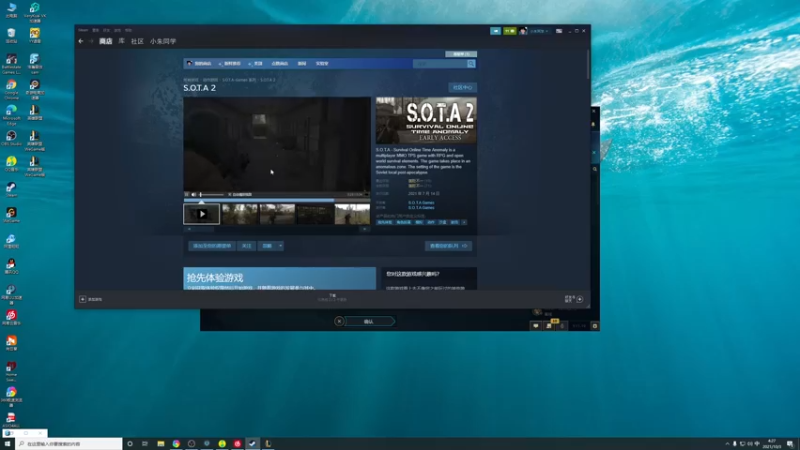
Task: Adjust the trailer volume slider
Action: (x=212, y=194)
